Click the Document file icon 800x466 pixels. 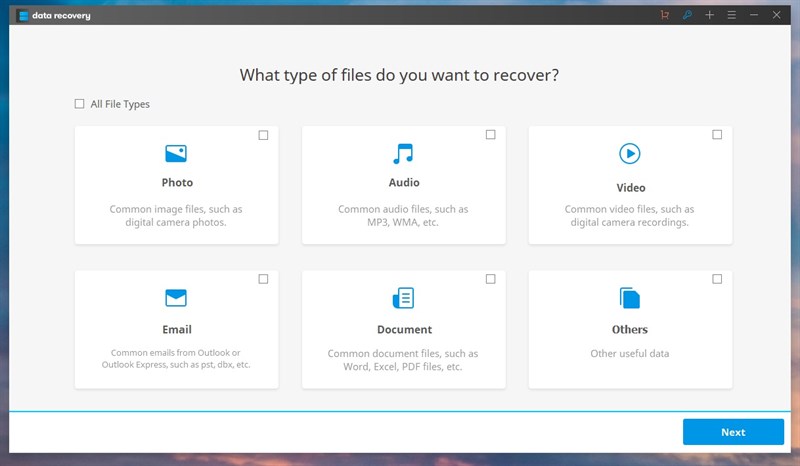pyautogui.click(x=403, y=298)
